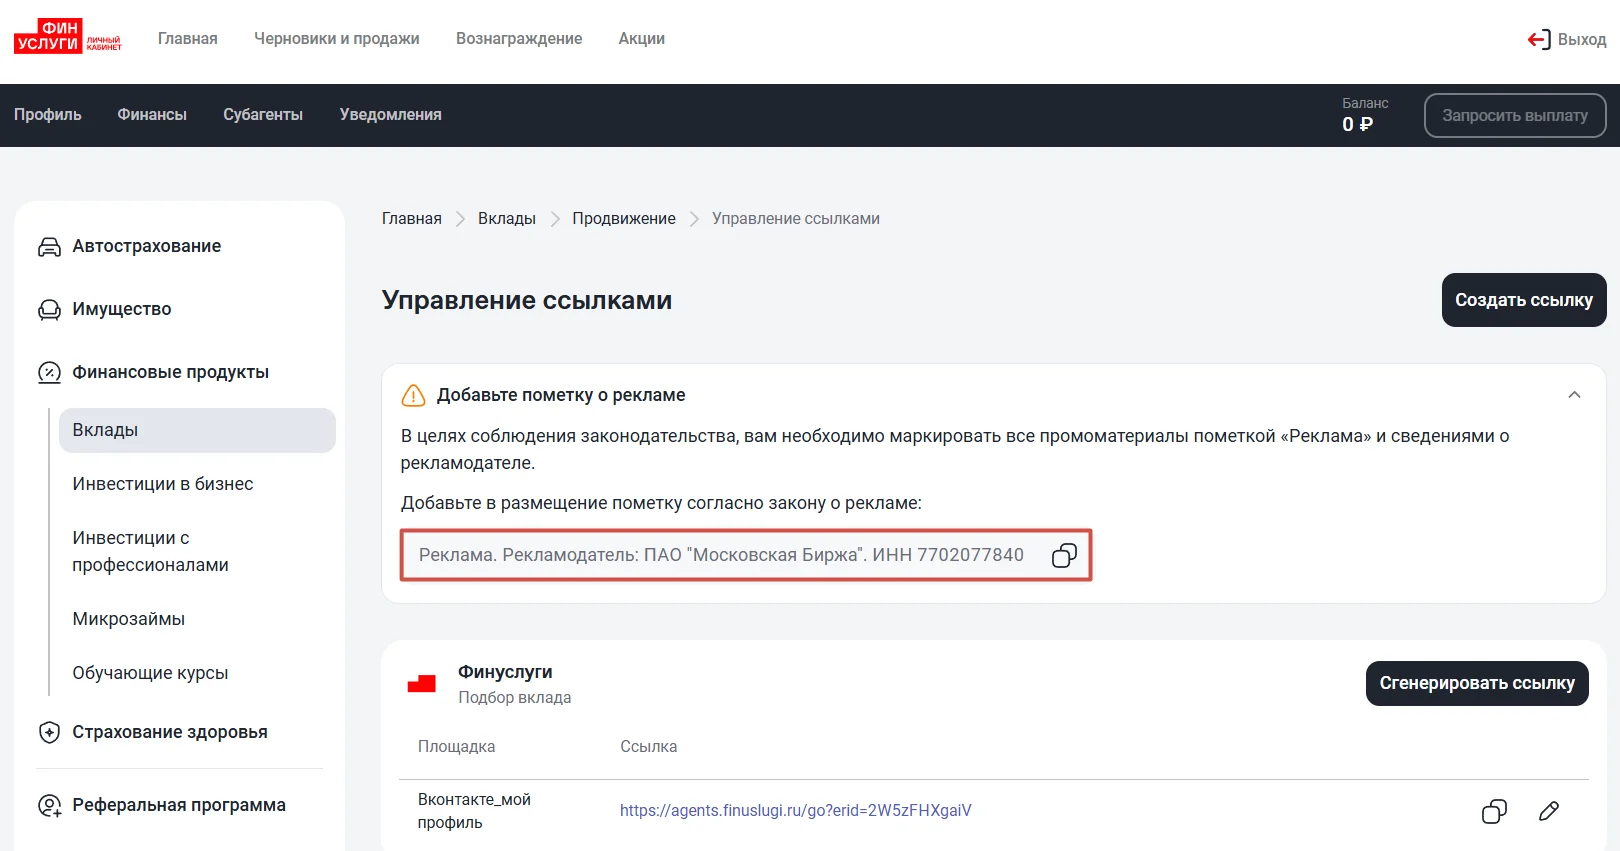Select Финансовые продукты in the sidebar

point(171,372)
